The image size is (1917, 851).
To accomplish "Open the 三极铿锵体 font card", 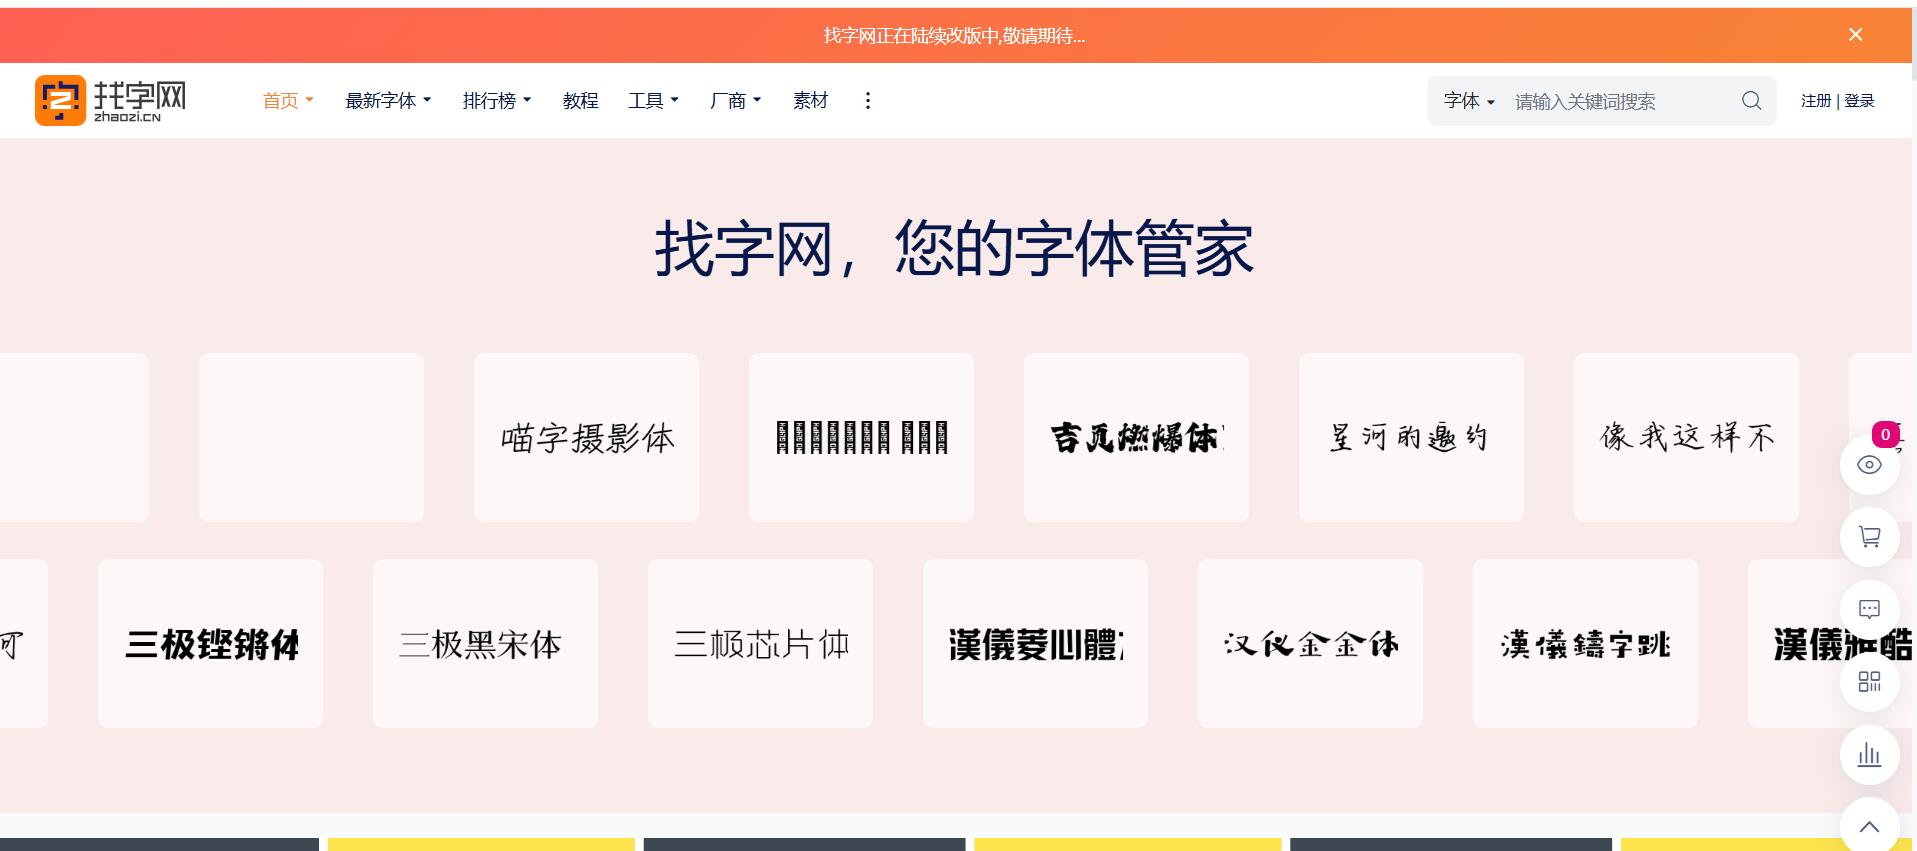I will [210, 643].
